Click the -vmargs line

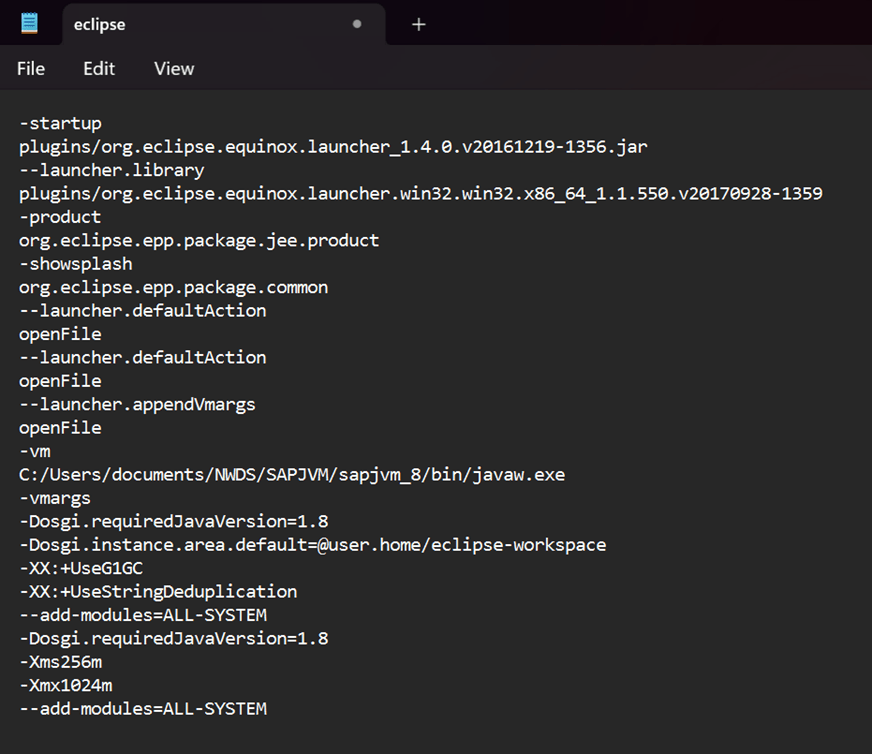tap(55, 498)
